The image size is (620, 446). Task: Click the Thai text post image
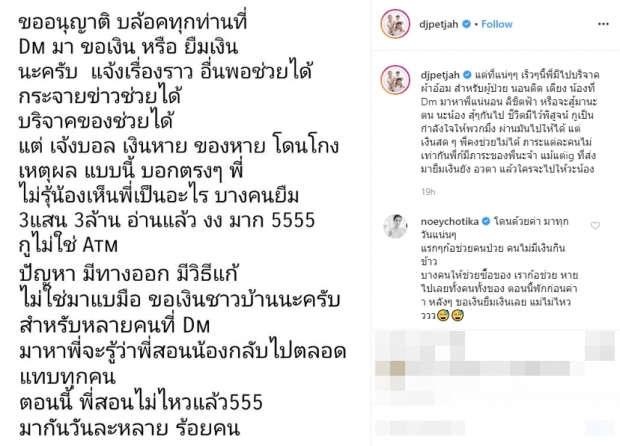point(185,223)
